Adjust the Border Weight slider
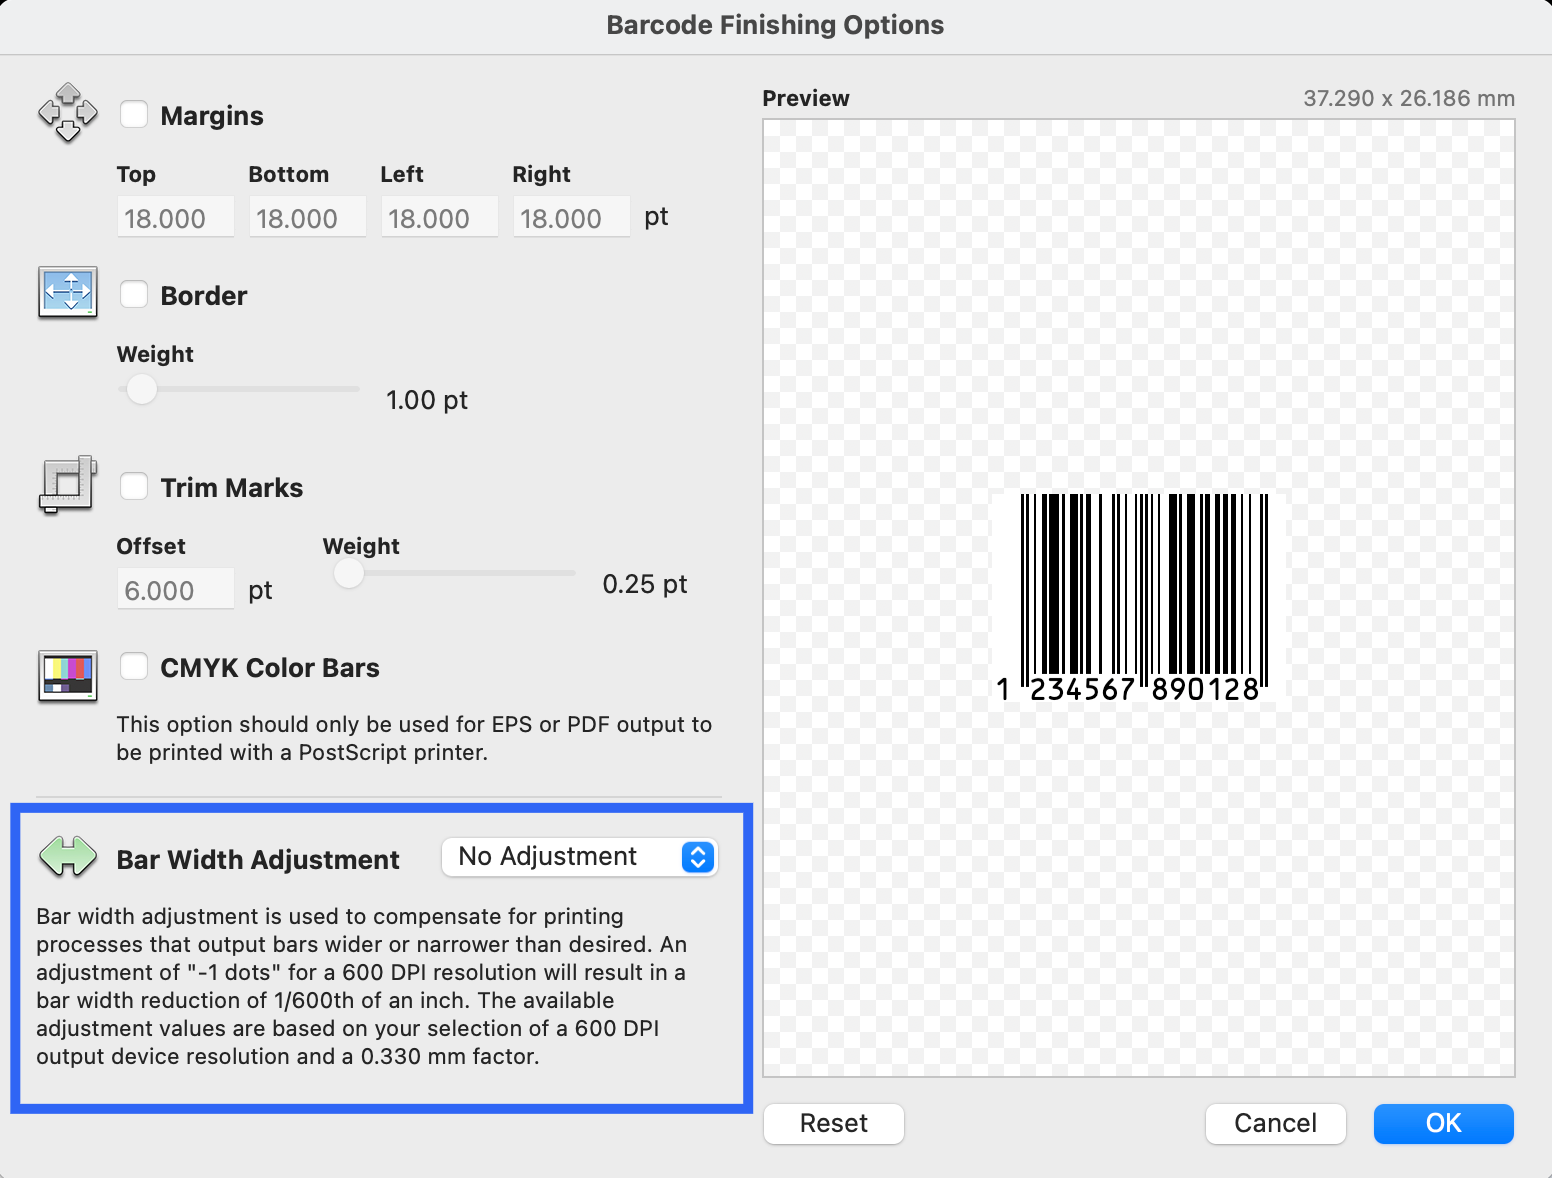Viewport: 1552px width, 1178px height. tap(239, 389)
